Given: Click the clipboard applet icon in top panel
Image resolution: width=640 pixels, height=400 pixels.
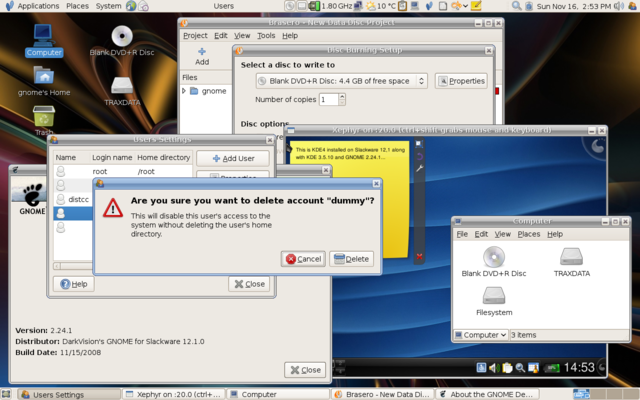Looking at the screenshot, I should tap(402, 6).
